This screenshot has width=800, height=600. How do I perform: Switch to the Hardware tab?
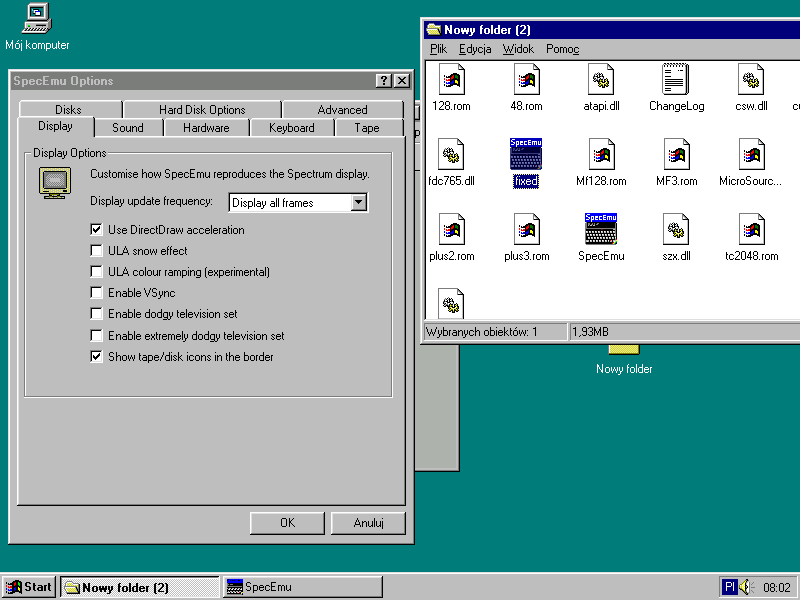click(x=206, y=128)
